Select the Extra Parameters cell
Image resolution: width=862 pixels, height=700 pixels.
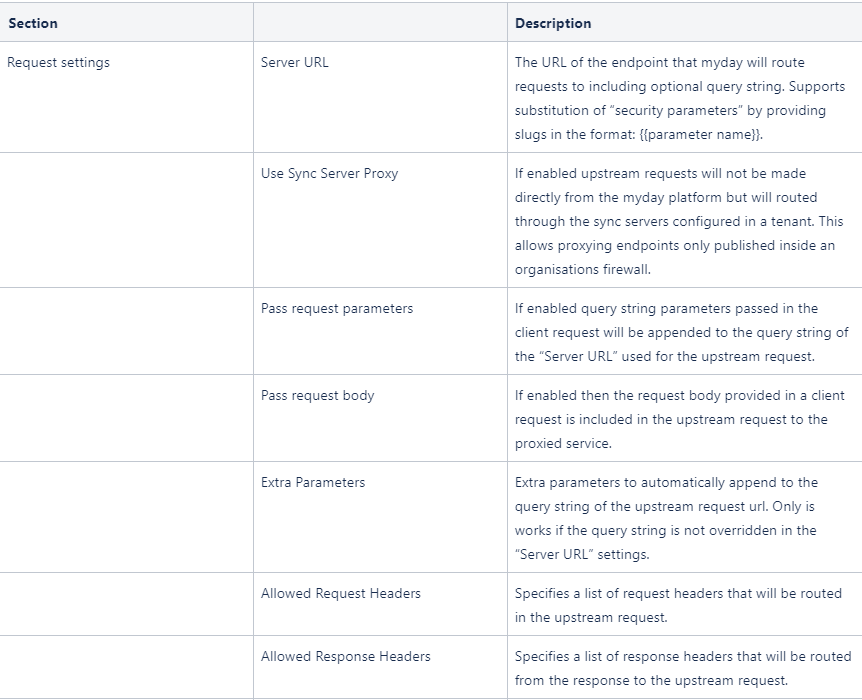point(380,517)
